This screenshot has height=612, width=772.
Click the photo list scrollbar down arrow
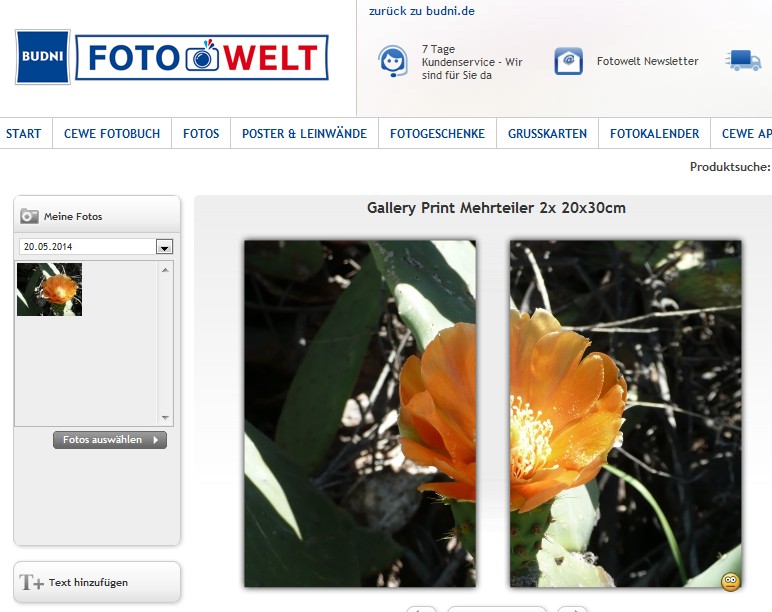pos(165,418)
